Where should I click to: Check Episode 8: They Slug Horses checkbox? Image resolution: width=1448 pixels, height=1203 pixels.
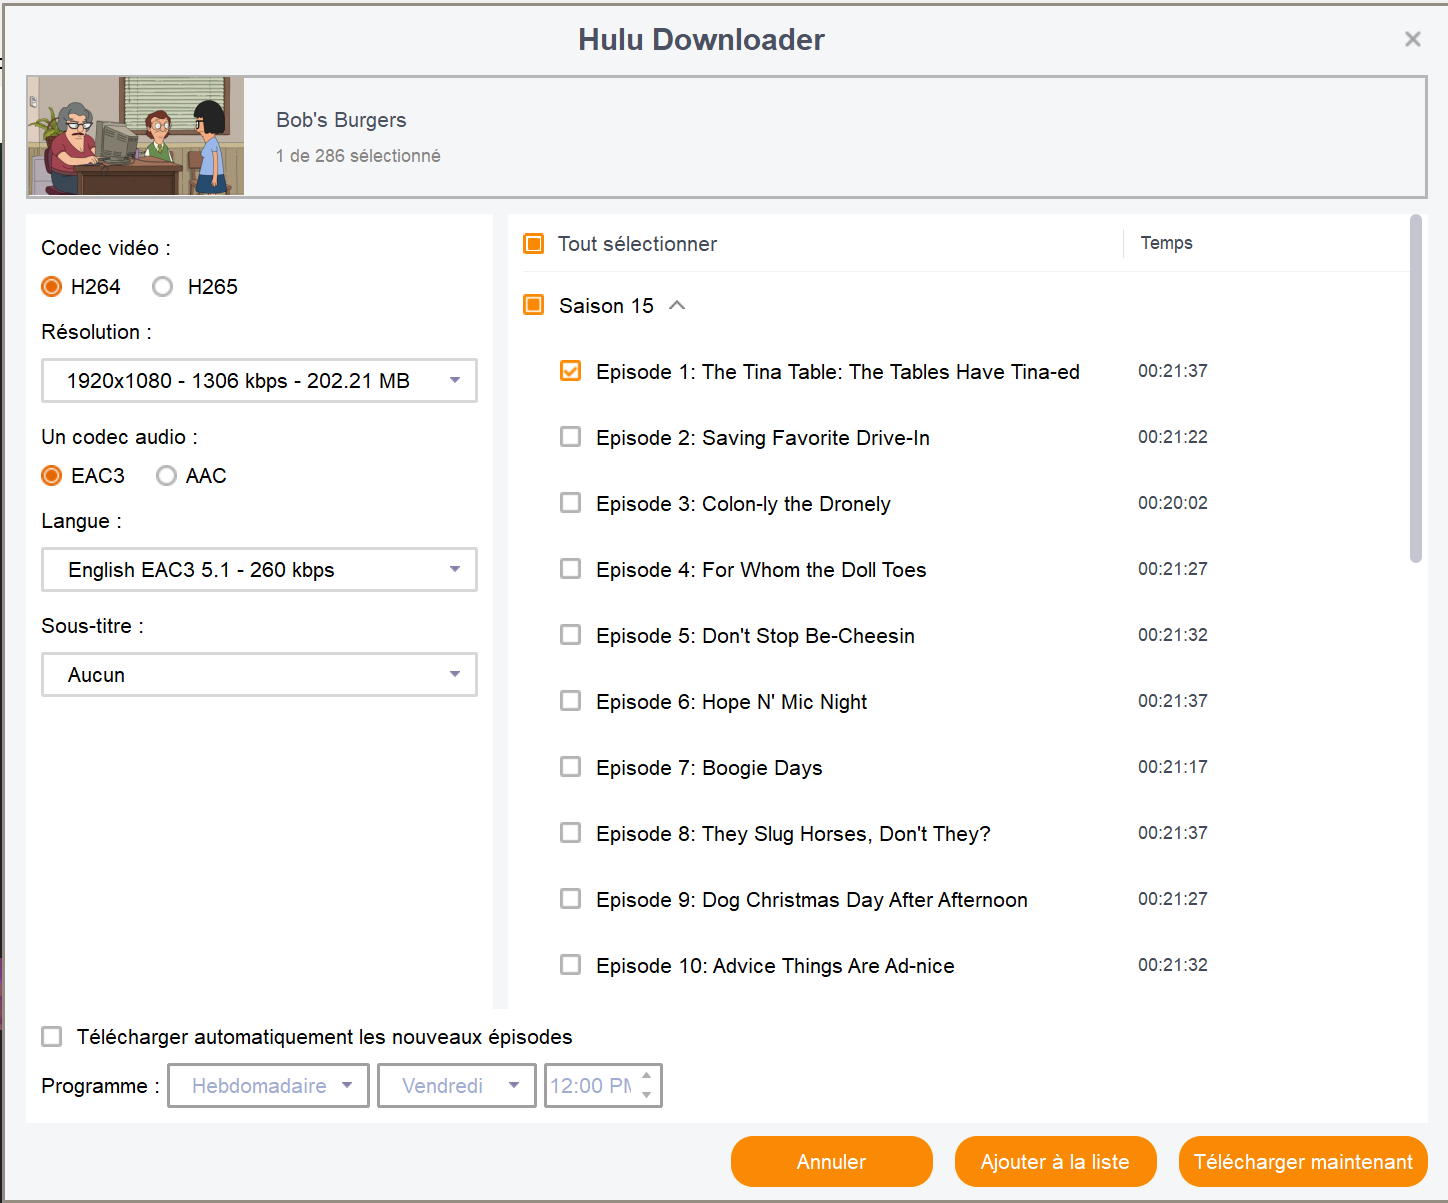tap(570, 833)
